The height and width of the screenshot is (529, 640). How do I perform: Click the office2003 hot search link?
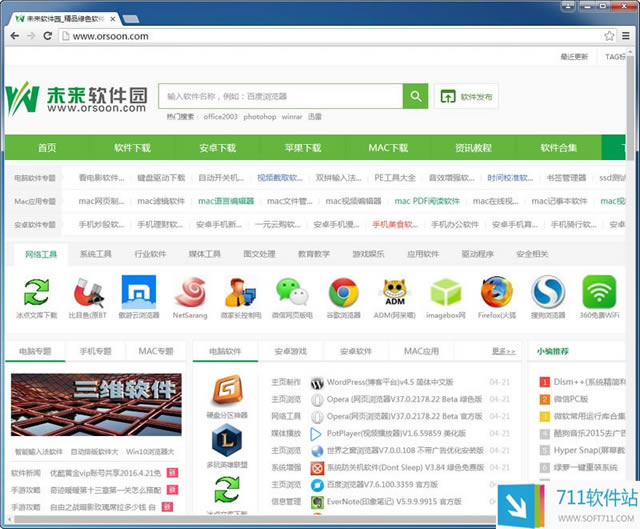click(x=220, y=117)
